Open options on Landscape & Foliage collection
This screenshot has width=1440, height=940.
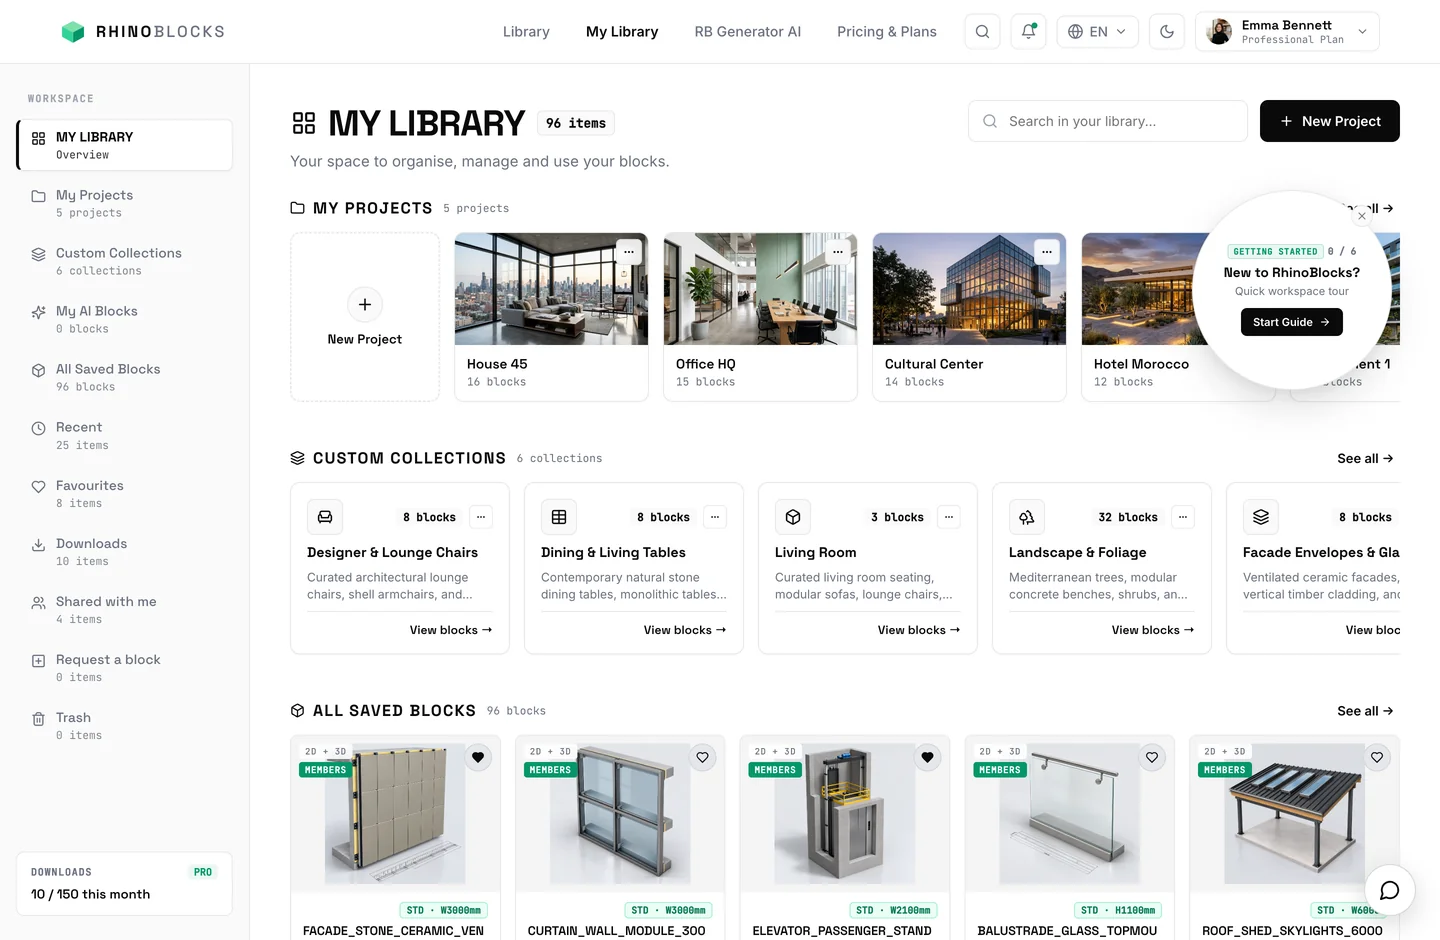[1183, 517]
